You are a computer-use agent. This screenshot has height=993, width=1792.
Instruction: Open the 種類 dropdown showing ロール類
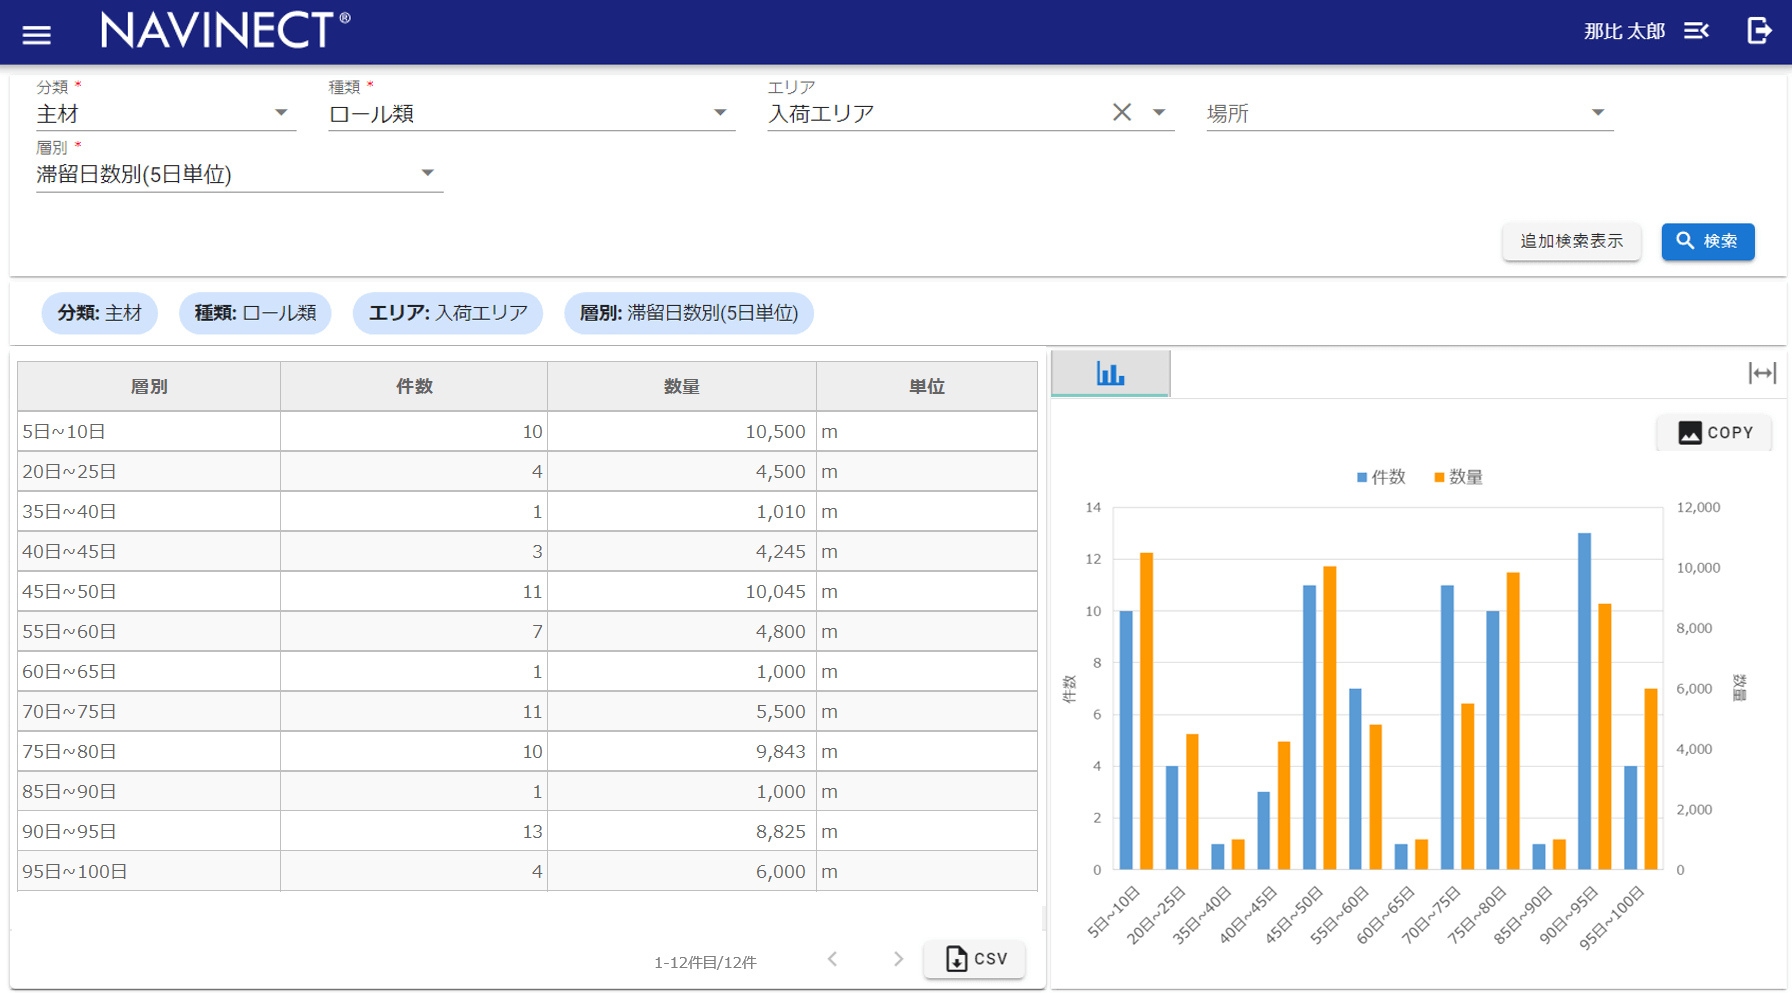[531, 114]
